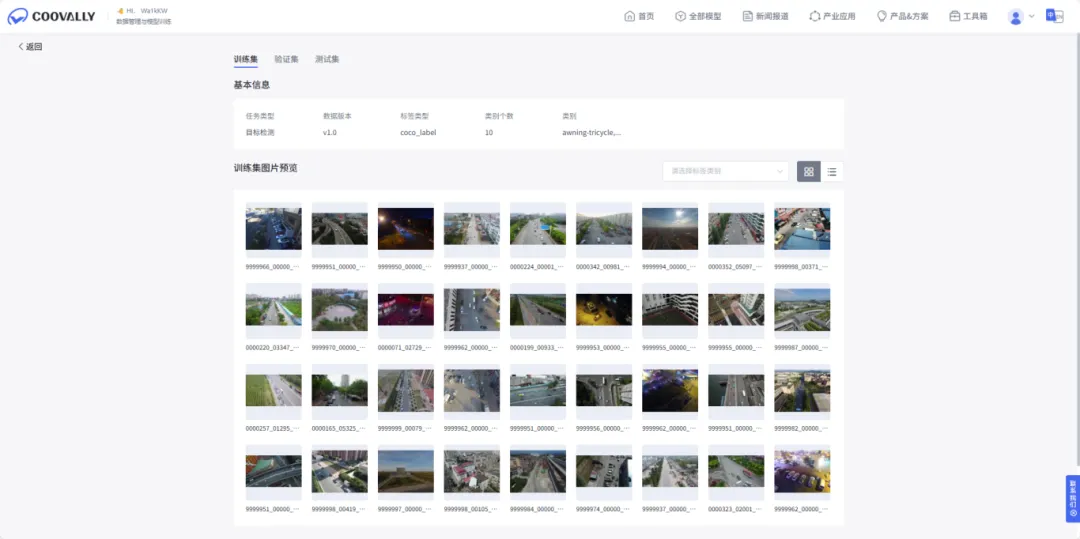Click the 9999997_00000 filename label
This screenshot has width=1080, height=539.
point(405,509)
